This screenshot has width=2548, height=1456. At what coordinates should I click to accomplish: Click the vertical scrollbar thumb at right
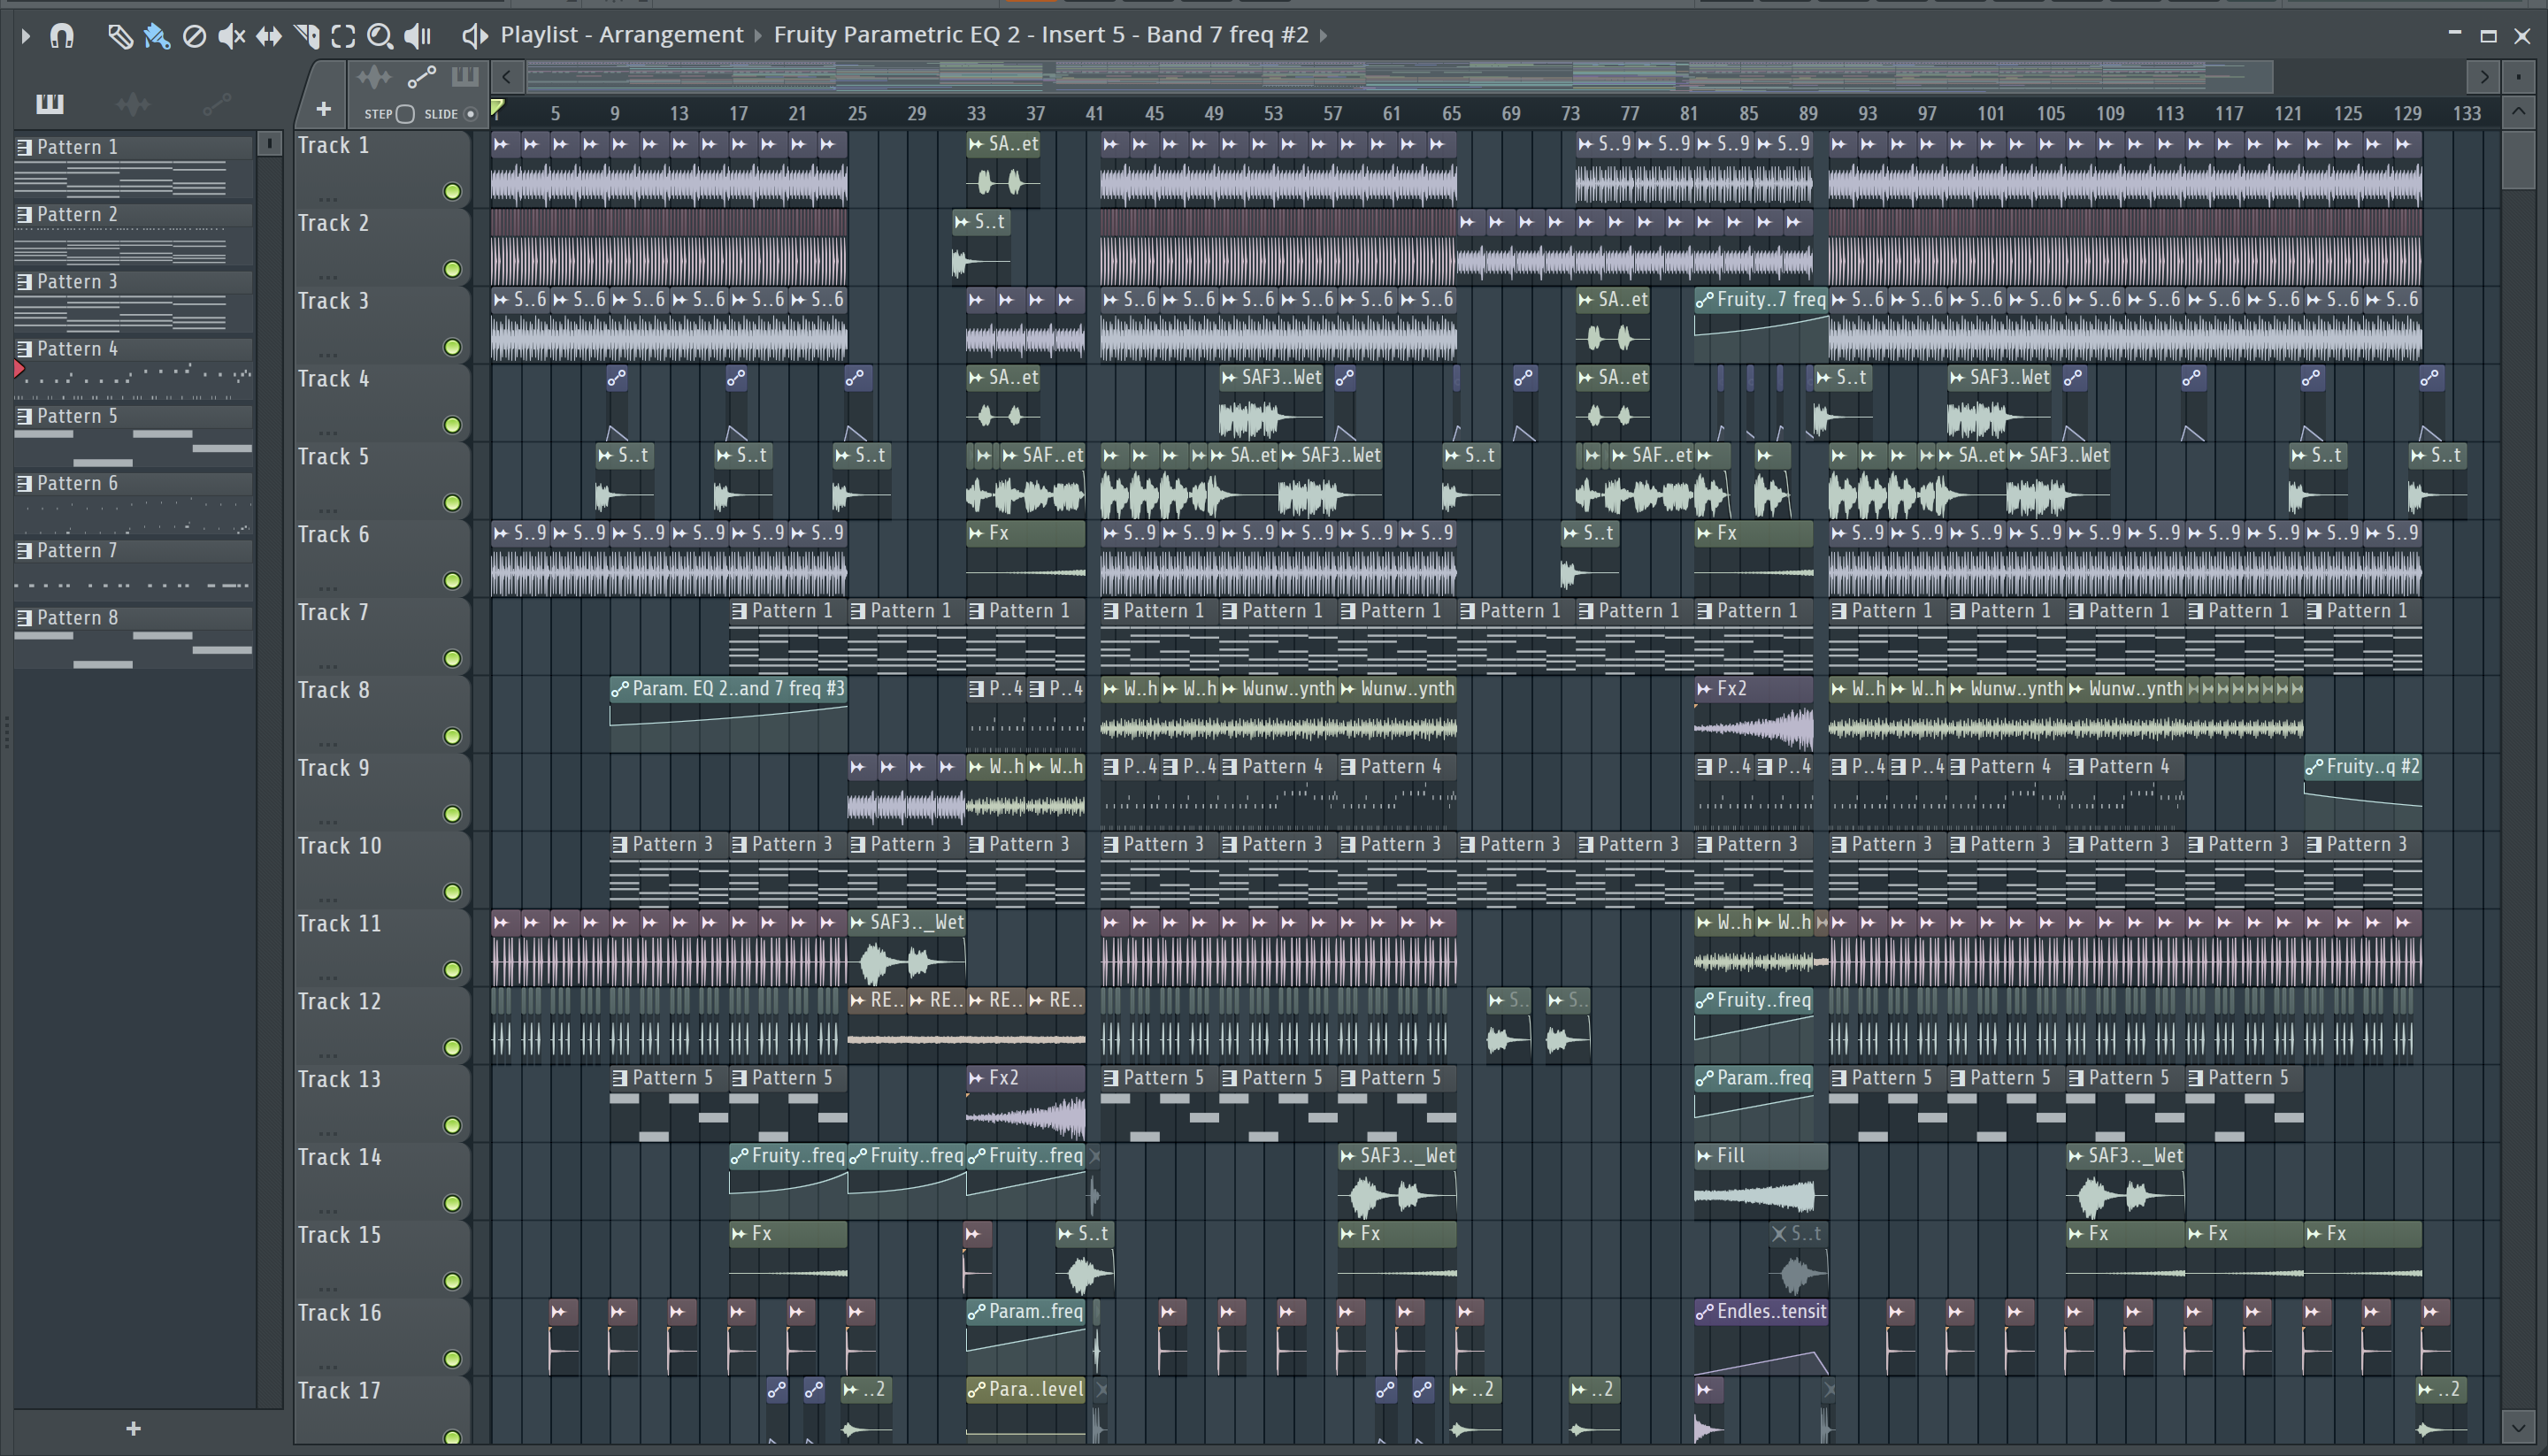pos(2518,159)
